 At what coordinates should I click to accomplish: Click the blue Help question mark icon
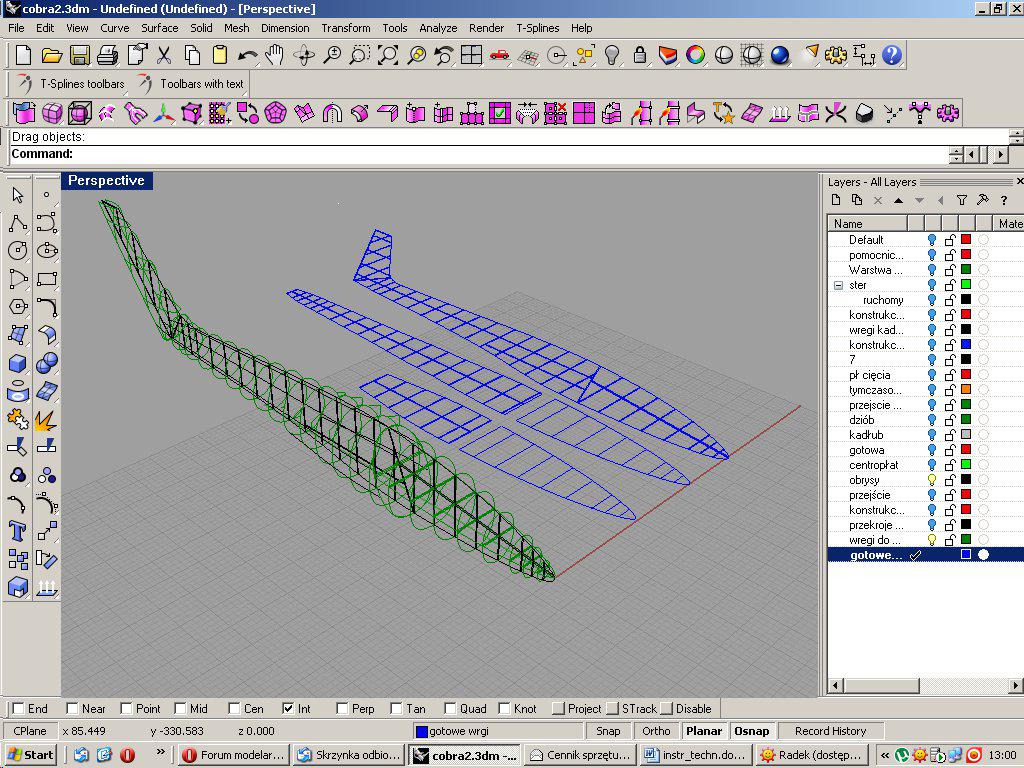(892, 55)
